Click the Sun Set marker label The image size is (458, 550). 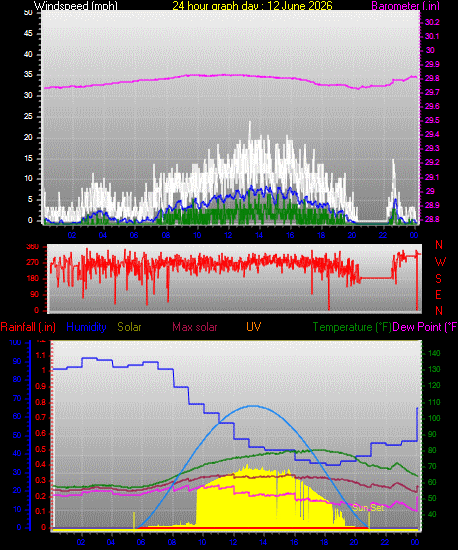pos(368,508)
